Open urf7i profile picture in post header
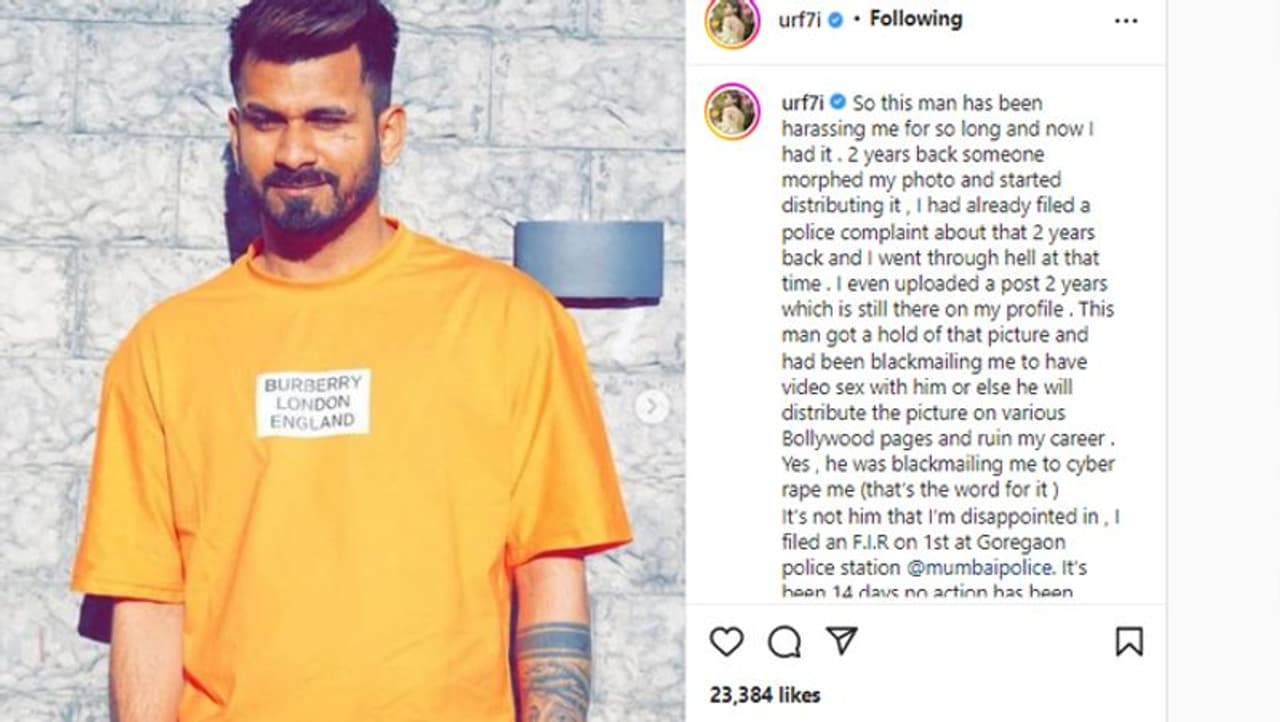This screenshot has height=722, width=1280. click(x=732, y=21)
